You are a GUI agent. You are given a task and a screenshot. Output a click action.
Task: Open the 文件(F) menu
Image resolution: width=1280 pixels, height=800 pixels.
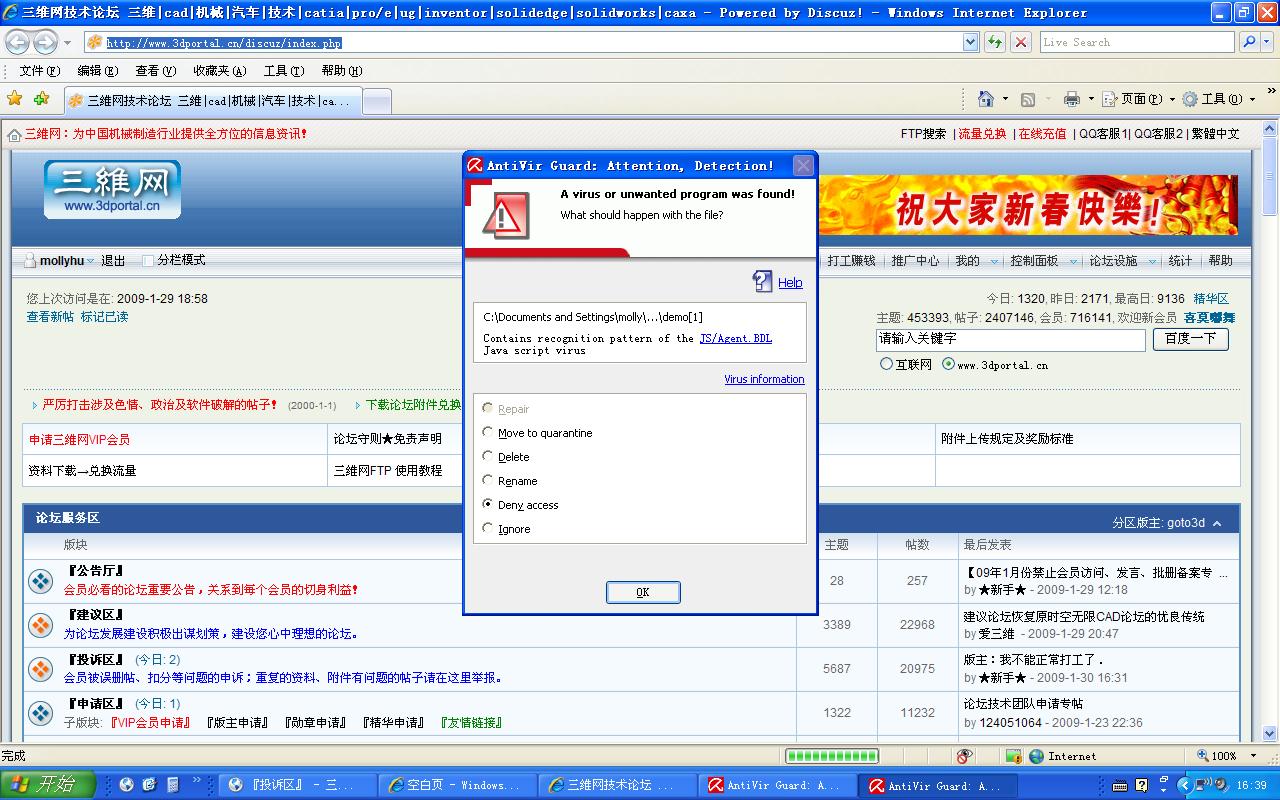pos(39,71)
